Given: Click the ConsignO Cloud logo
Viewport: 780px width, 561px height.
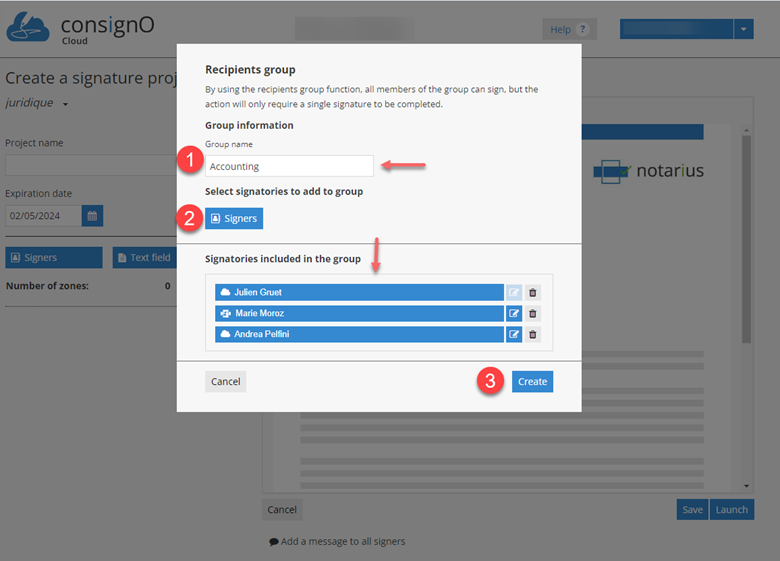Looking at the screenshot, I should [80, 29].
